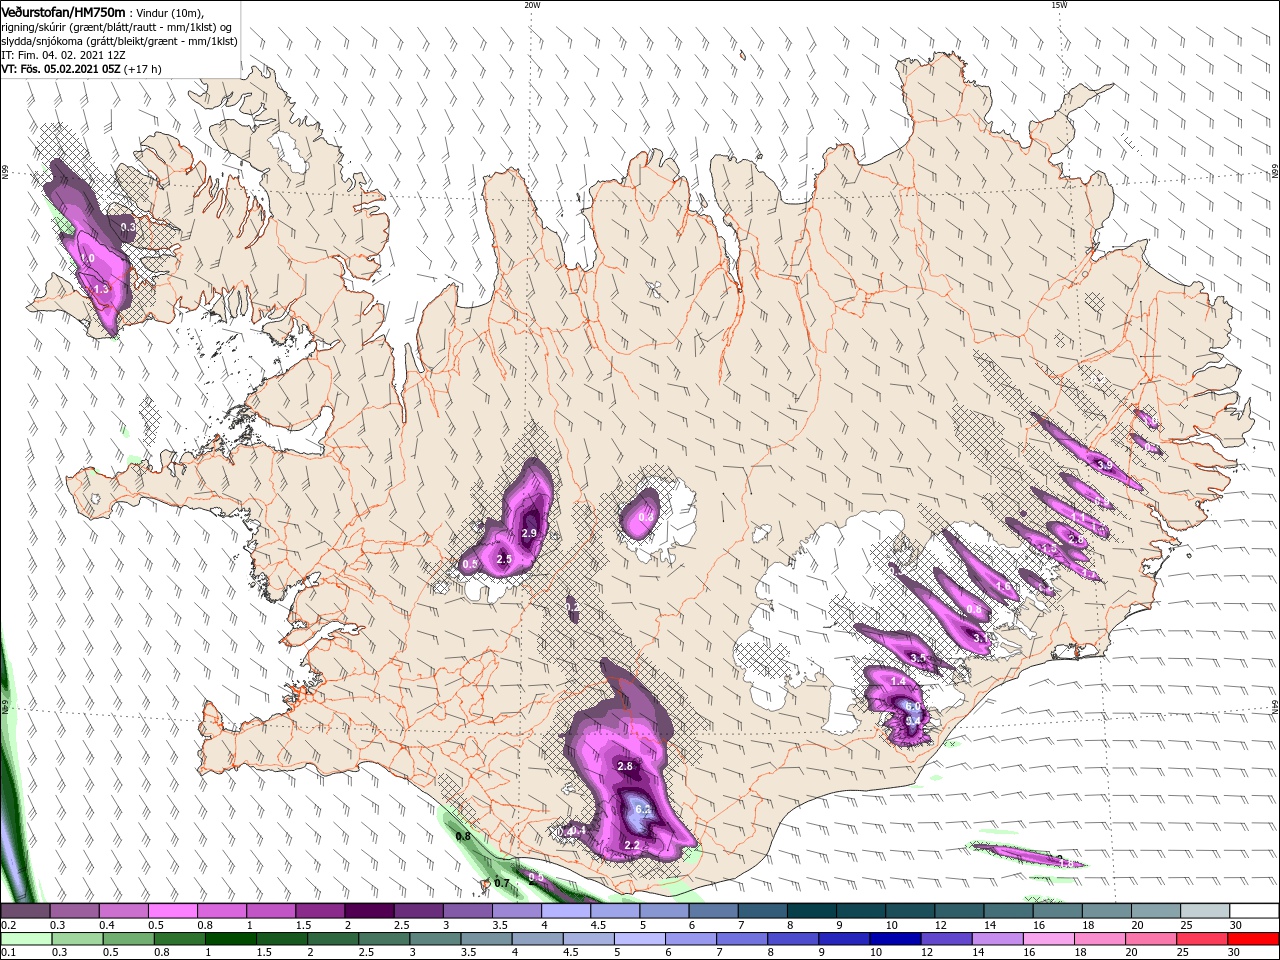Click the 2.8 precipitation value above 6.2
Screen dimensions: 1280x960
pyautogui.click(x=625, y=766)
